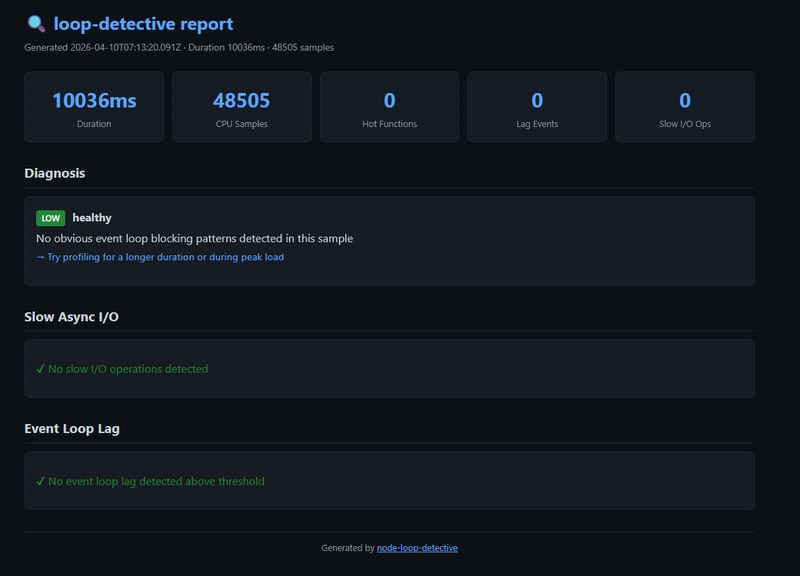Viewport: 800px width, 576px height.
Task: Click the generated timestamp line under the title
Action: click(179, 47)
